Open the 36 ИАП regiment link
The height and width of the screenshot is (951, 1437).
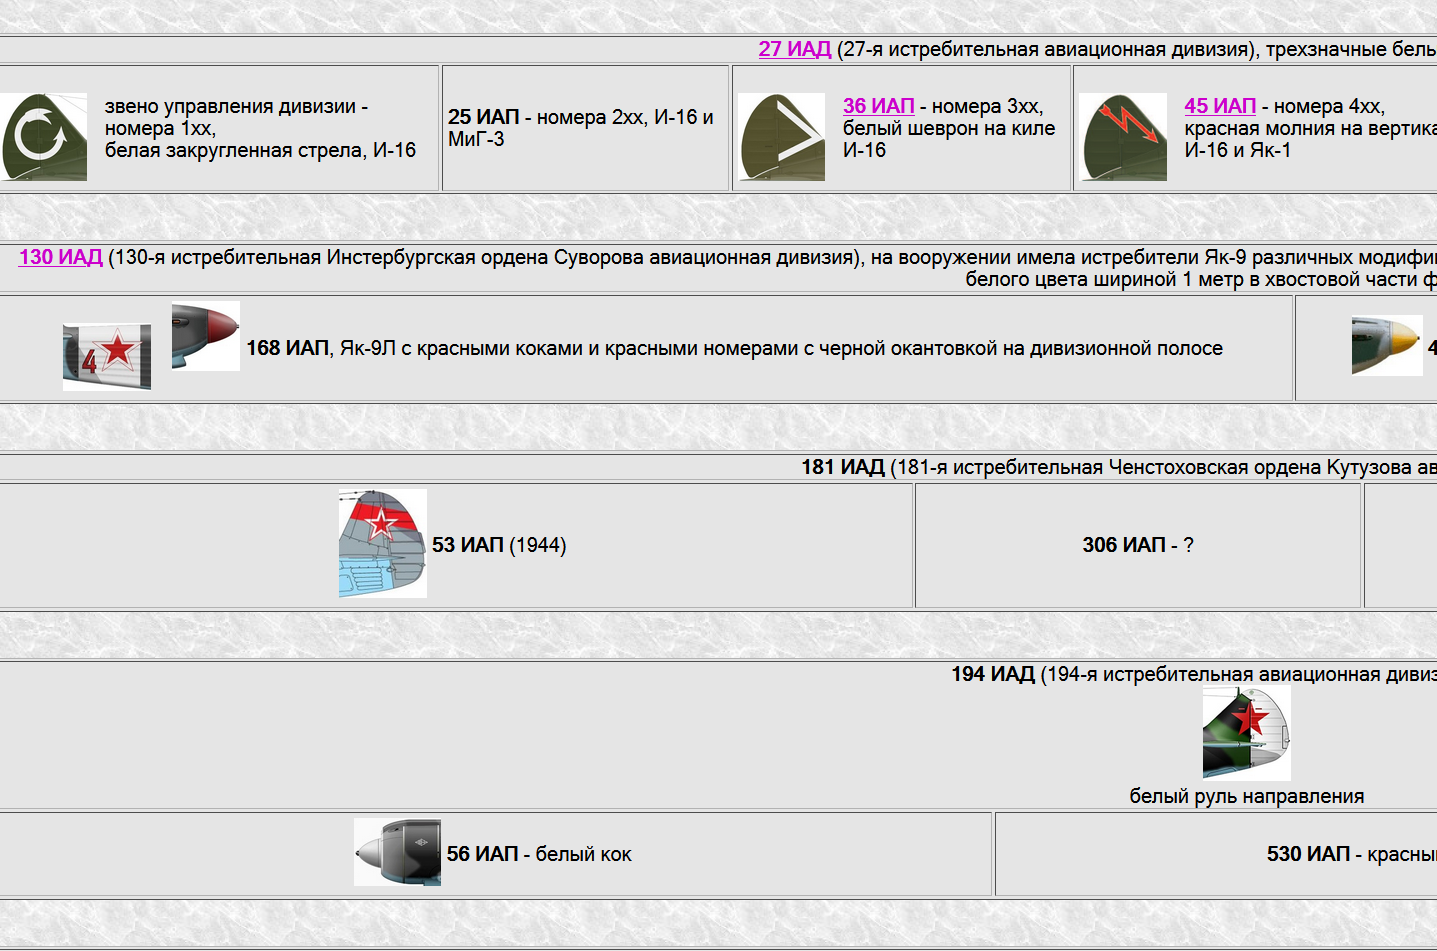[x=878, y=106]
